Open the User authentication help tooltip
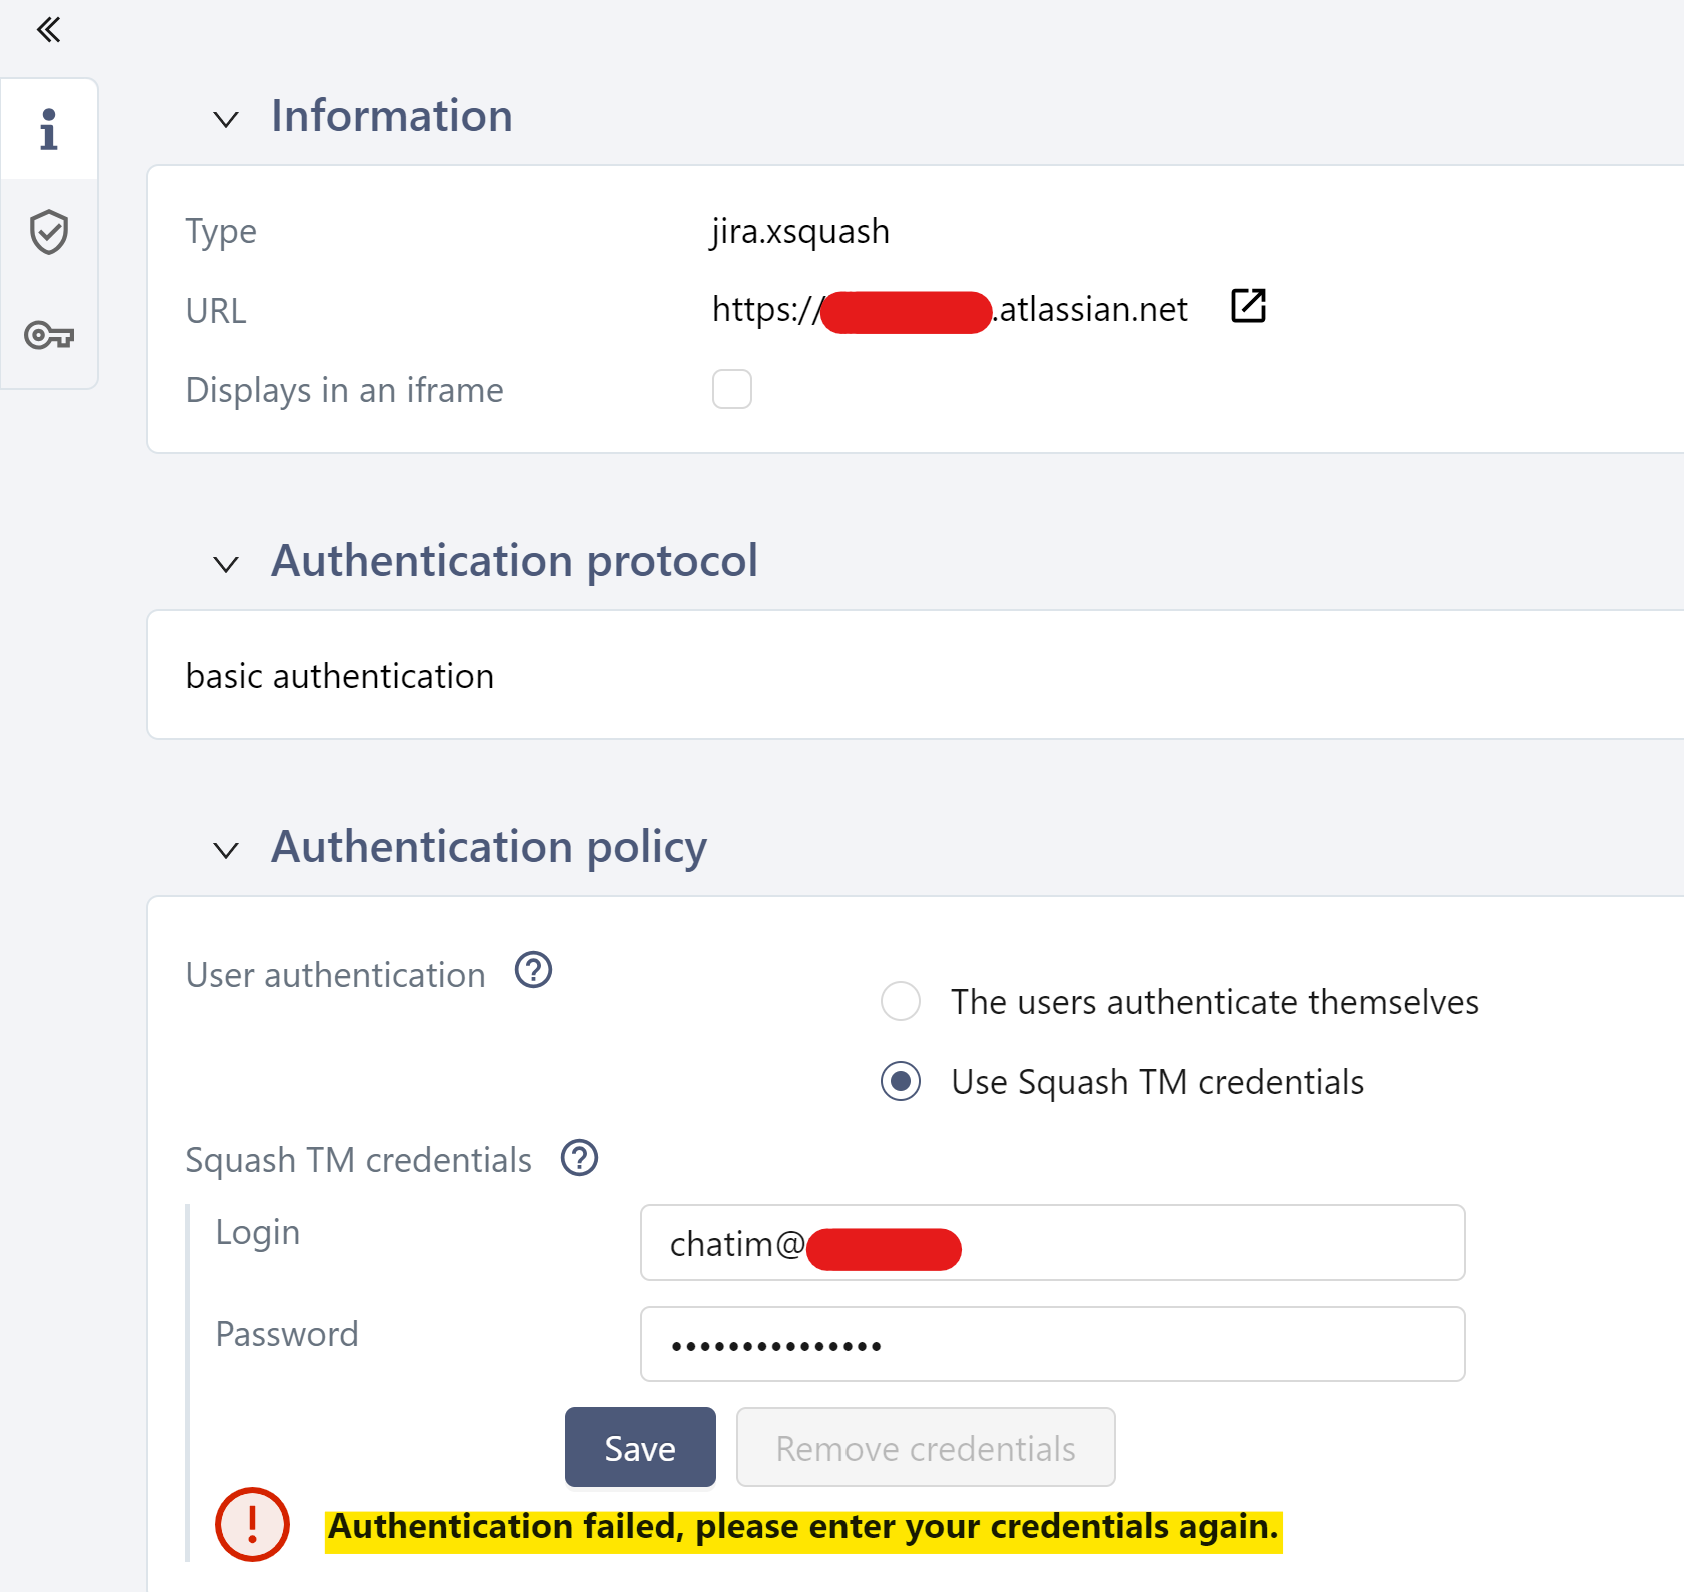1685x1592 pixels. [x=533, y=970]
